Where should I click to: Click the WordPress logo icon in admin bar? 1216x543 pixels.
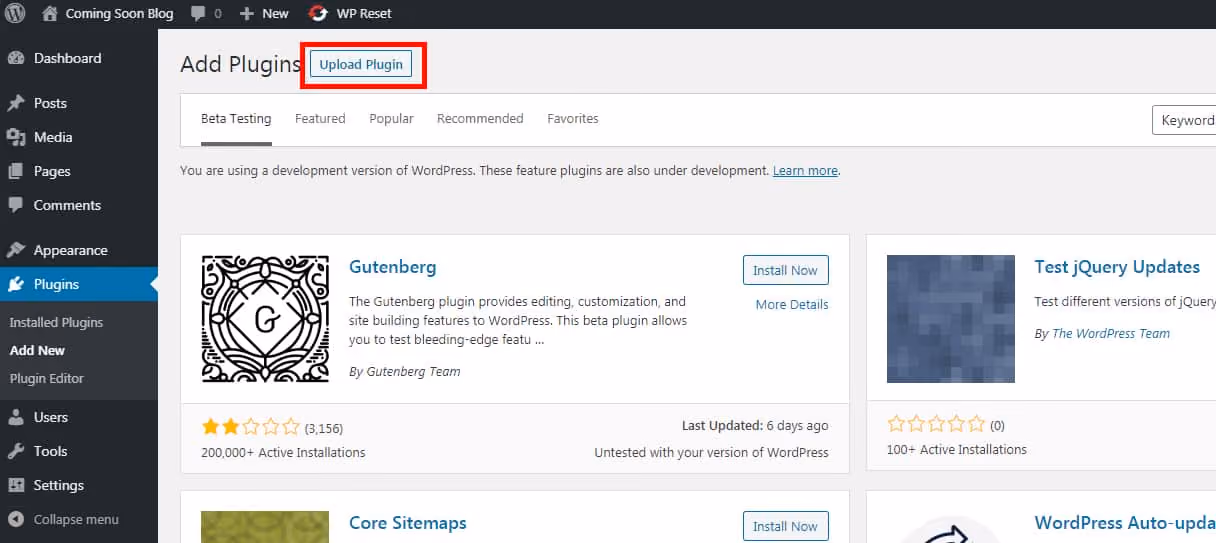16,14
